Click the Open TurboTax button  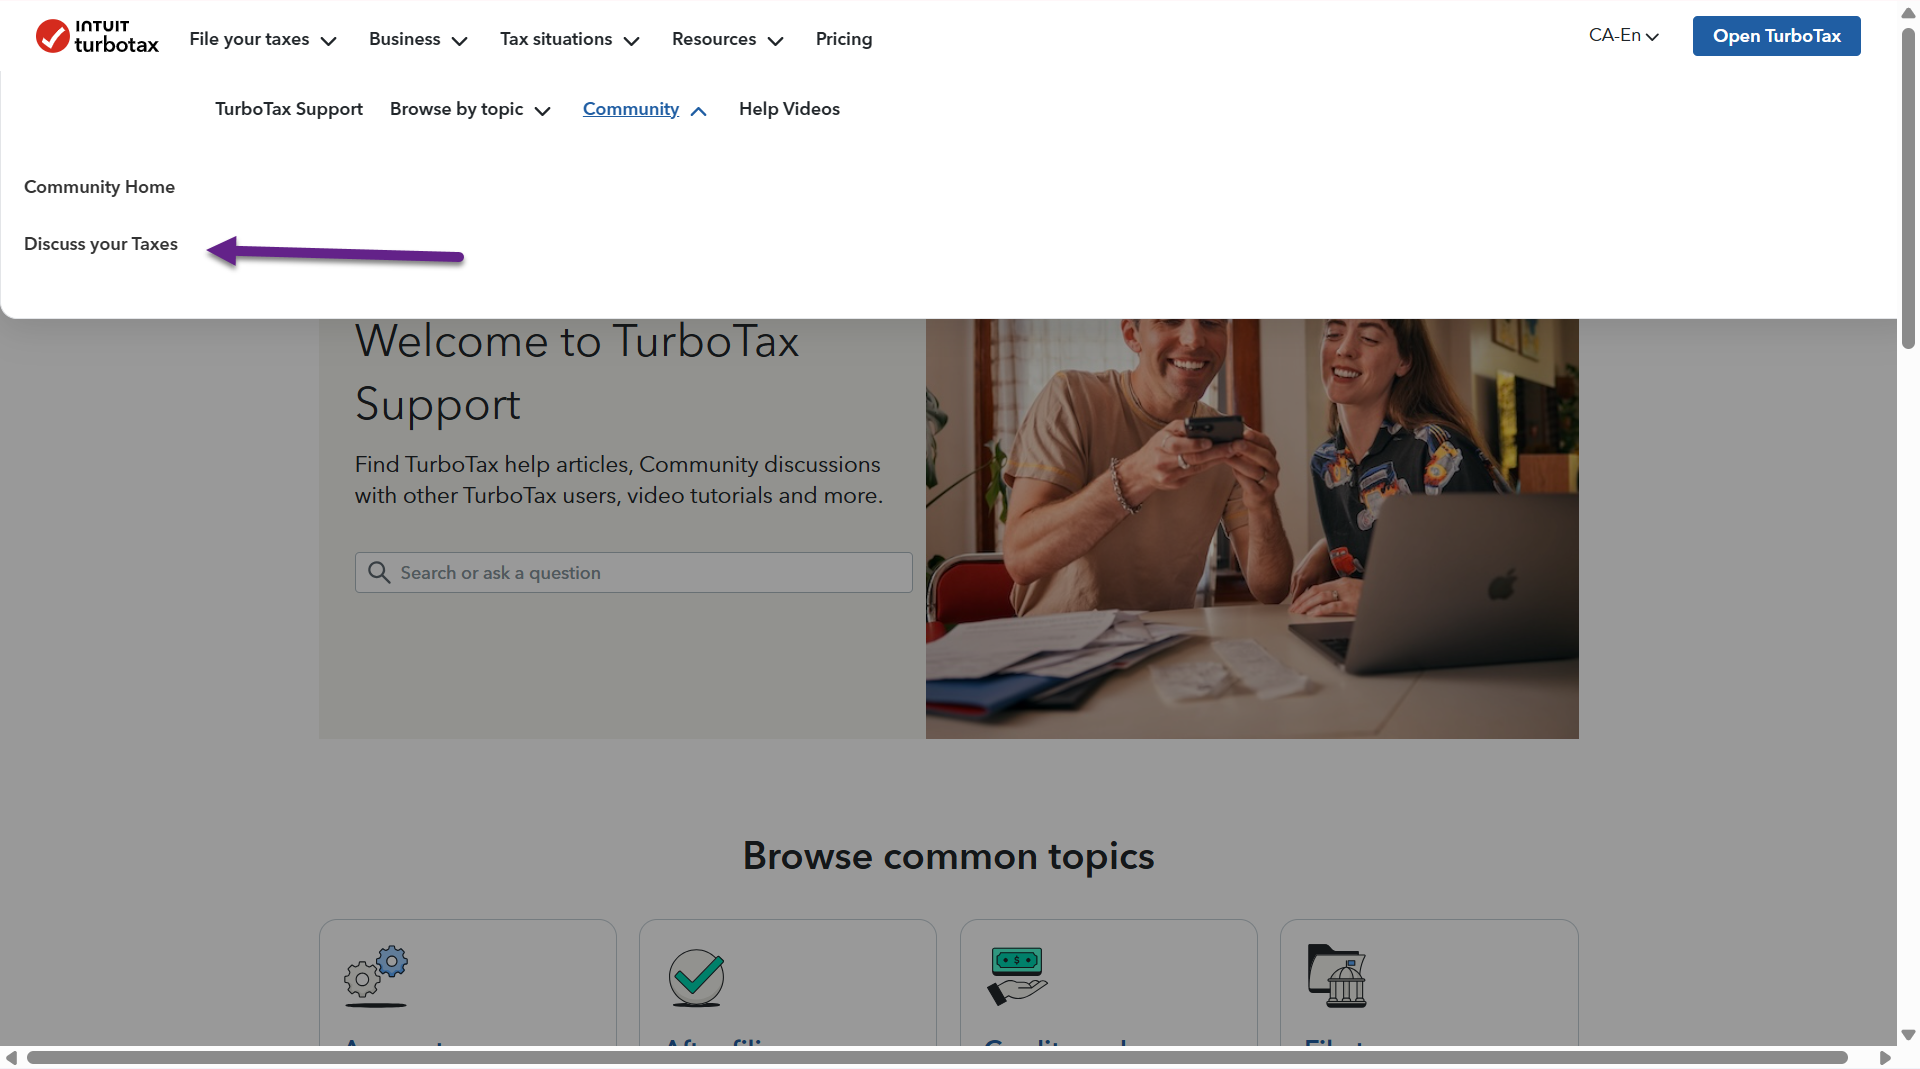coord(1776,36)
